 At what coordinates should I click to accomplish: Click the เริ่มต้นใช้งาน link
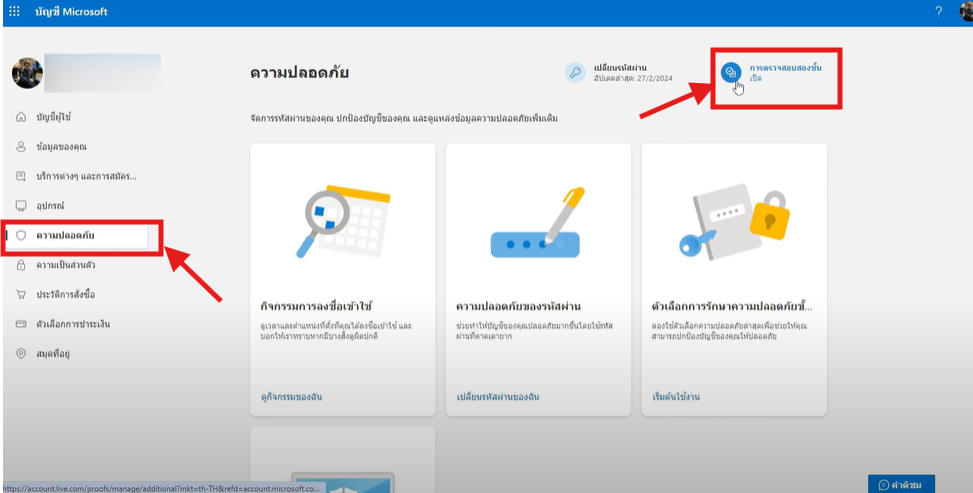(x=675, y=397)
